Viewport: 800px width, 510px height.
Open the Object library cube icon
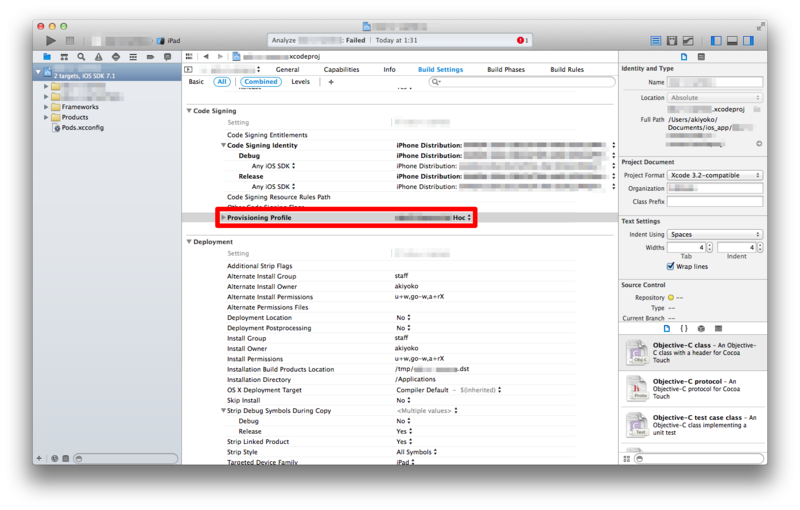point(702,328)
